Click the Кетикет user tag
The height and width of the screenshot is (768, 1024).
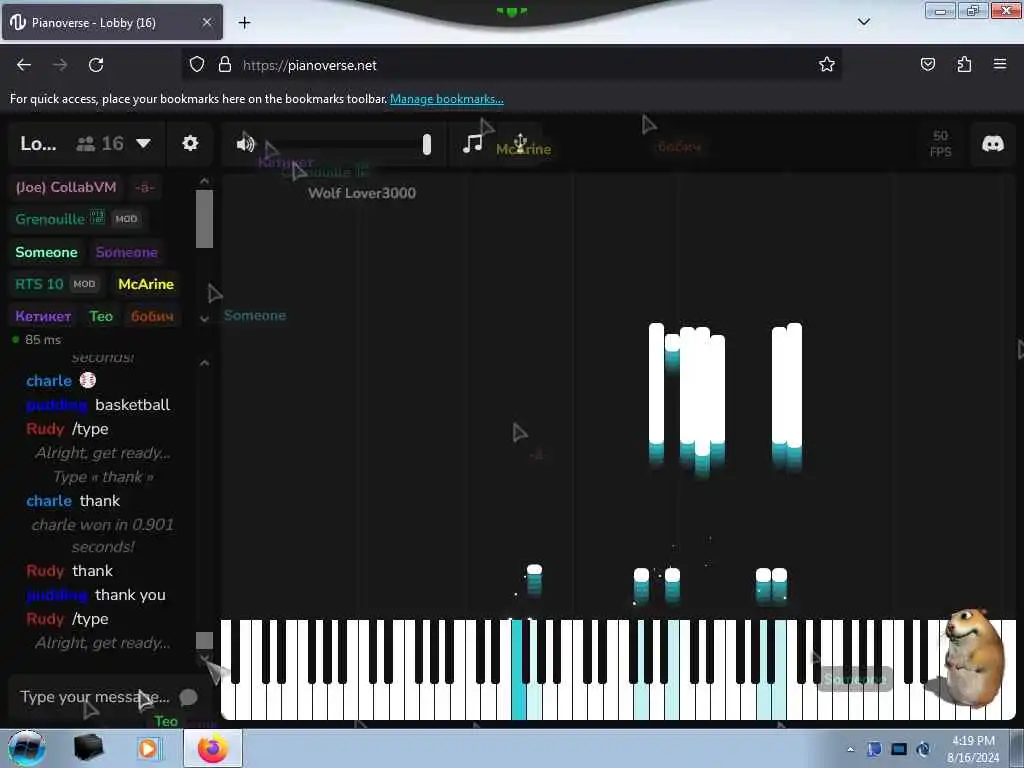tap(43, 316)
